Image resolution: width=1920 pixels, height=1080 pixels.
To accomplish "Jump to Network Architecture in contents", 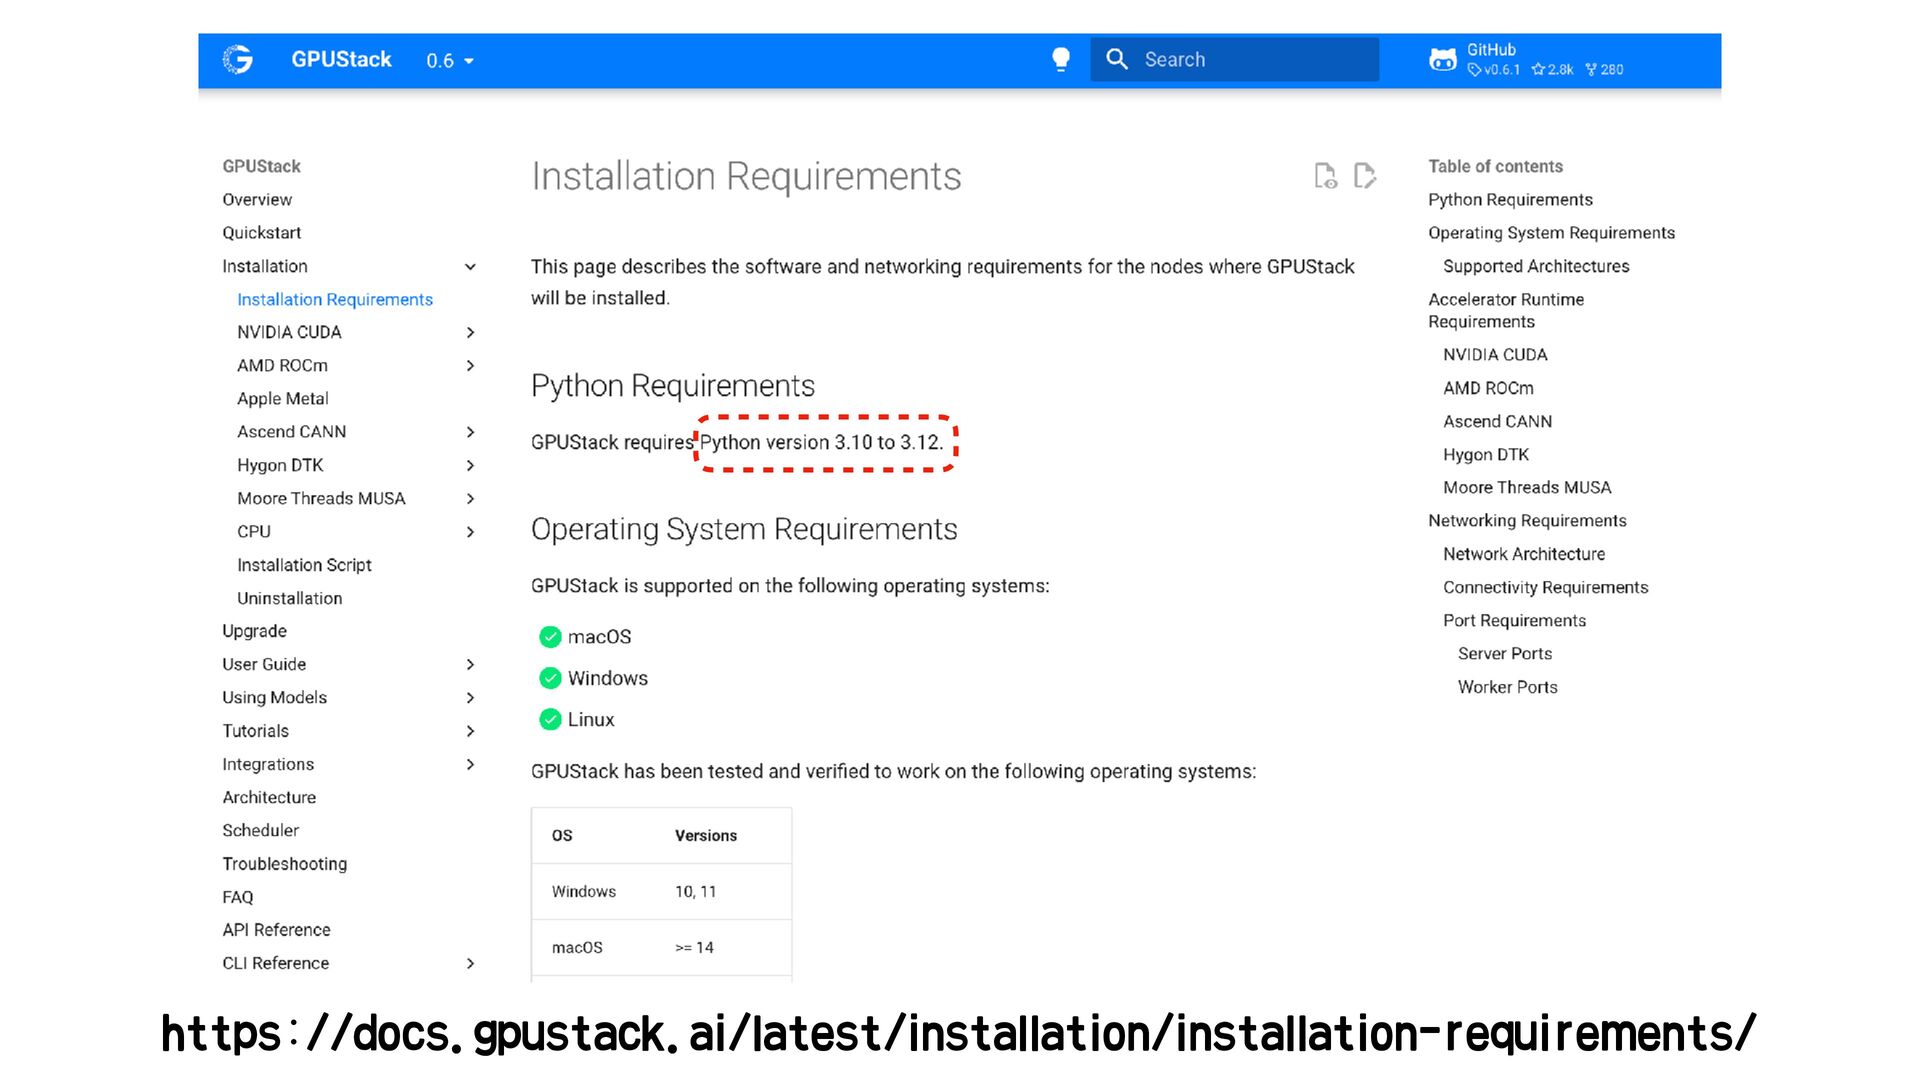I will 1524,554.
